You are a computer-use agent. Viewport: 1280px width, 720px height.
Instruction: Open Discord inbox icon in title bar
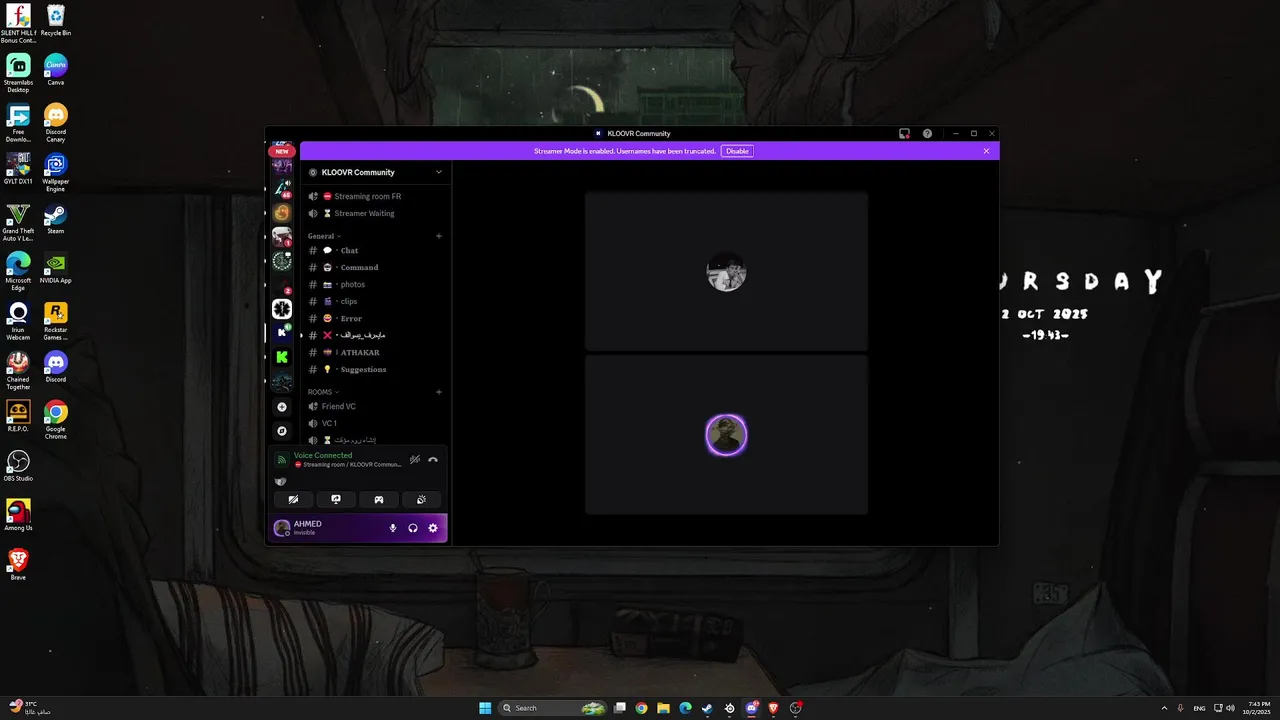click(904, 133)
